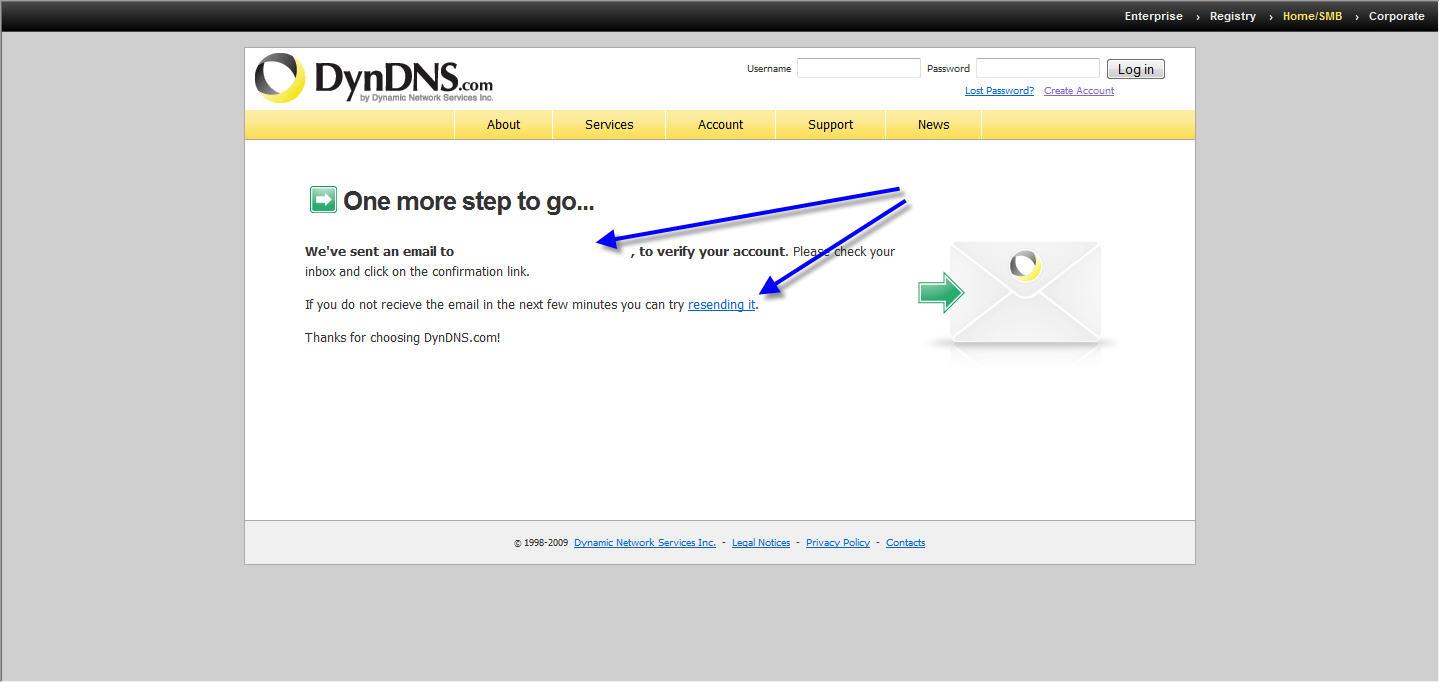Image resolution: width=1440 pixels, height=683 pixels.
Task: Go to the Registry section
Action: [x=1232, y=16]
